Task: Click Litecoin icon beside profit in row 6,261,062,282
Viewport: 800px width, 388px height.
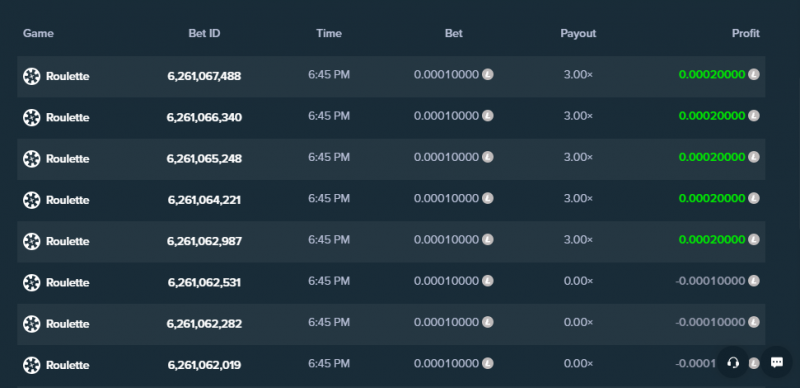Action: (x=754, y=322)
